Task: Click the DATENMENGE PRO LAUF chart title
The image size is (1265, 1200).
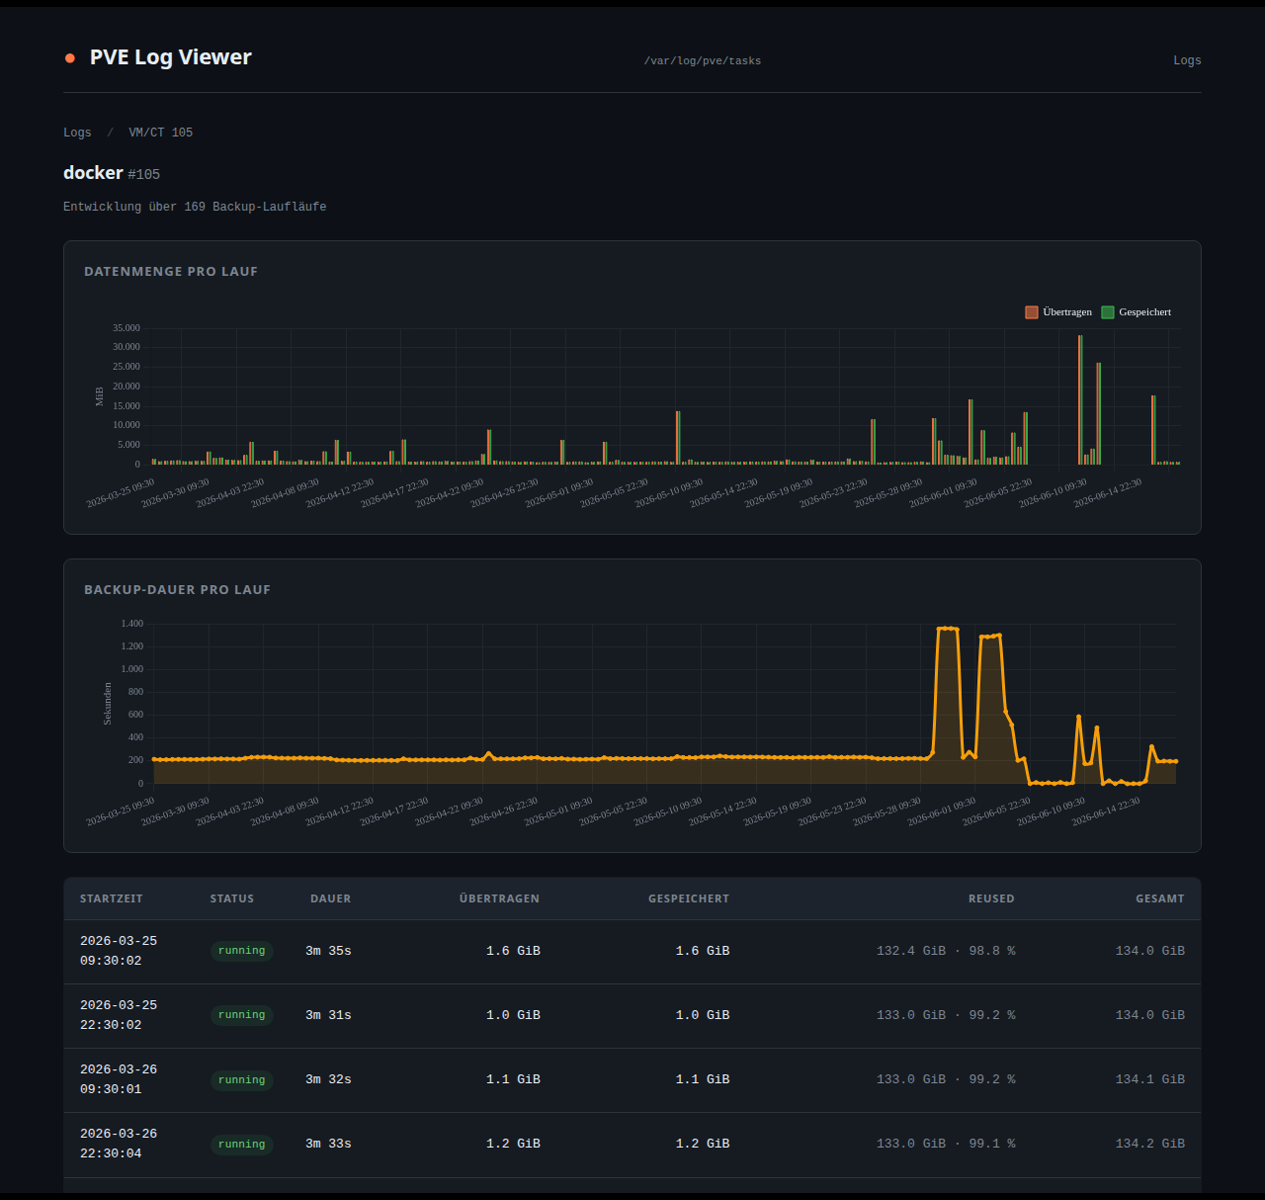Action: pos(171,271)
